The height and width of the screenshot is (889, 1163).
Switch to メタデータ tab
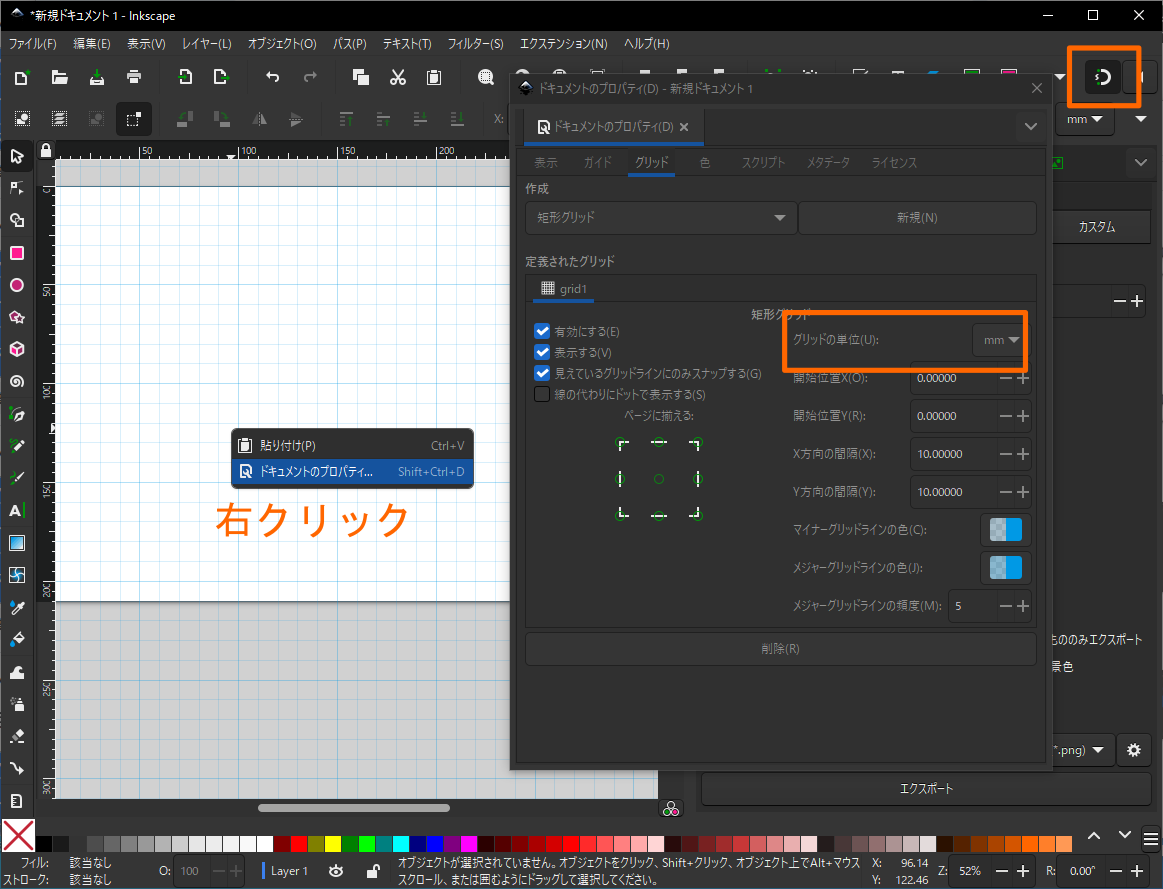828,162
